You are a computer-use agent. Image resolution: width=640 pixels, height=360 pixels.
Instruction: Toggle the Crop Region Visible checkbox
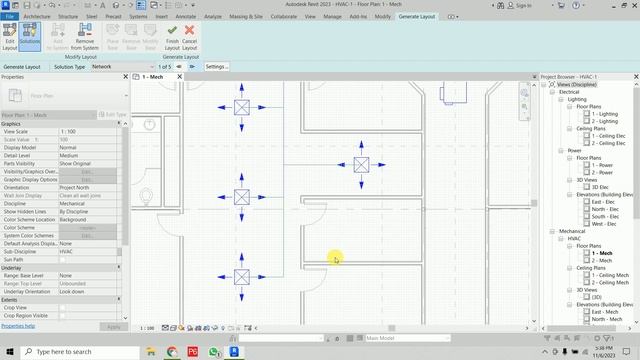tap(62, 316)
